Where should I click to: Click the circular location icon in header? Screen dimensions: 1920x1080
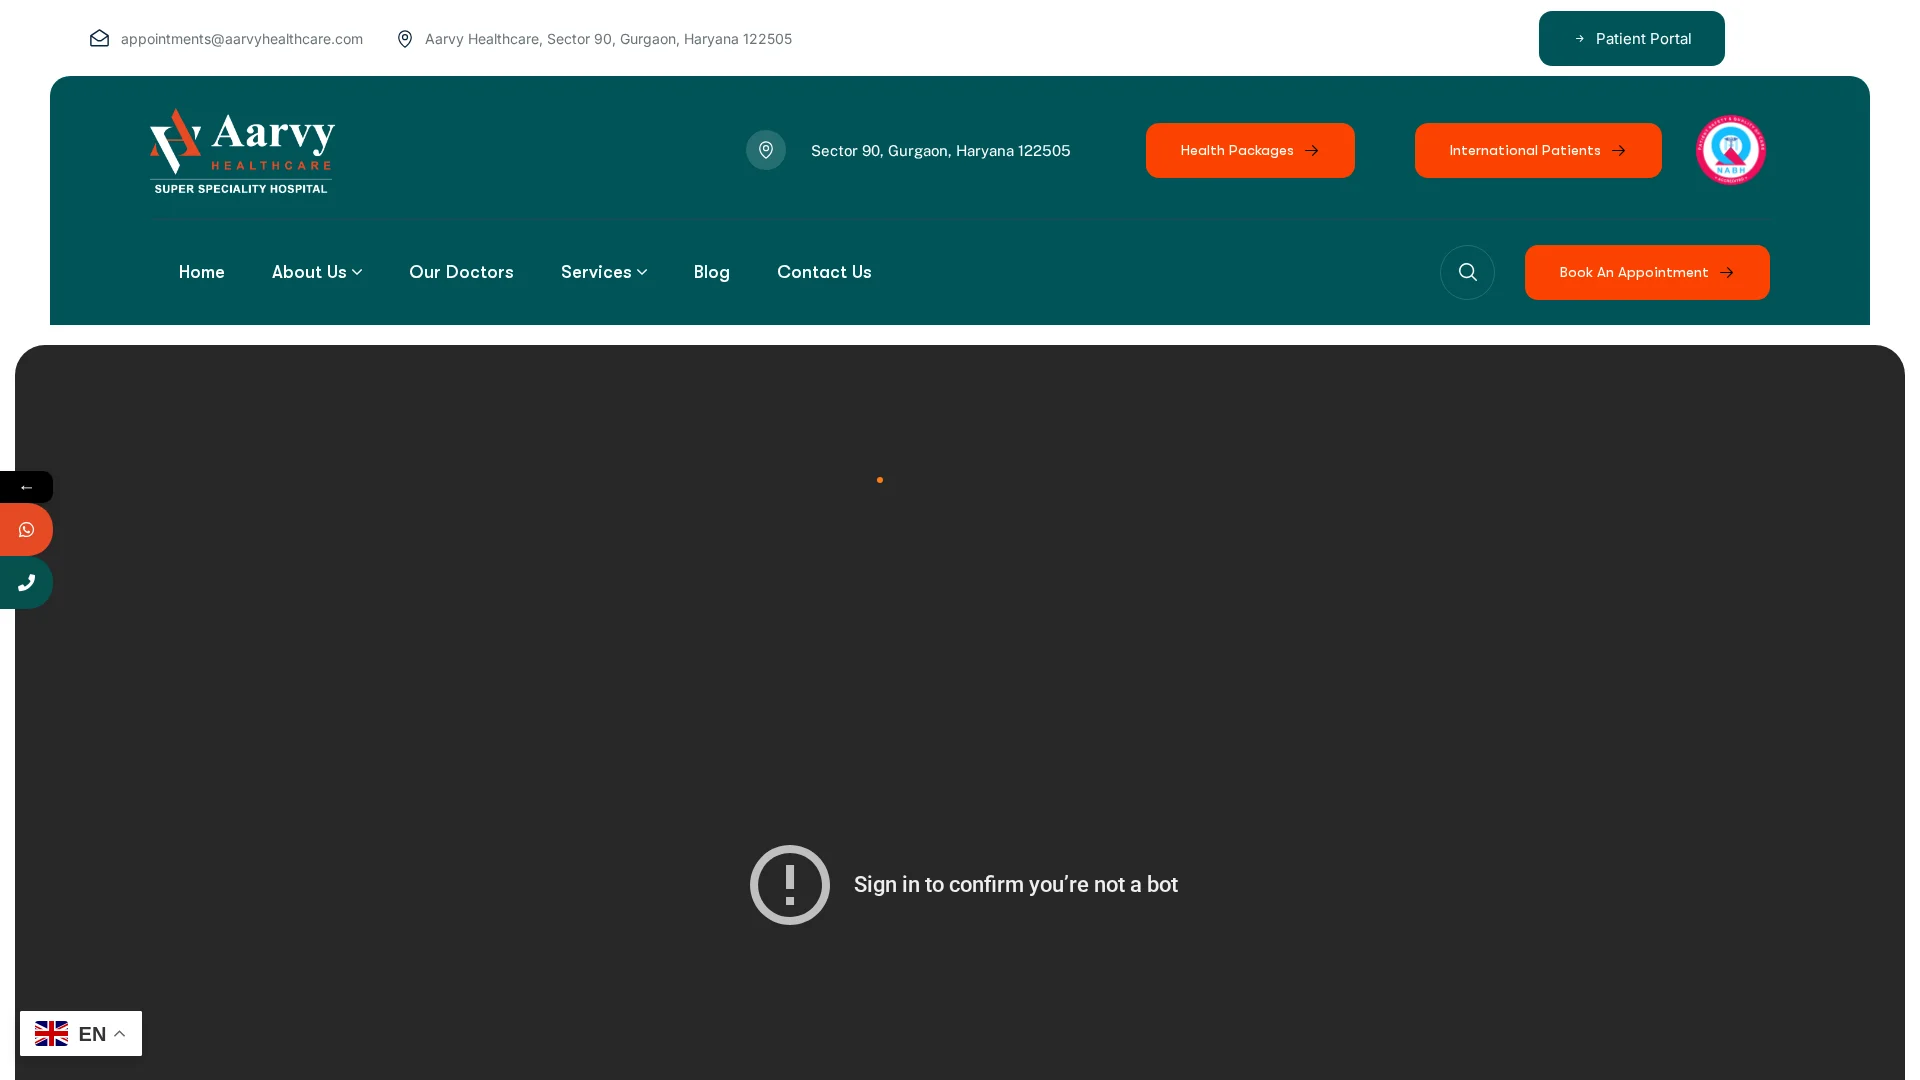tap(766, 150)
